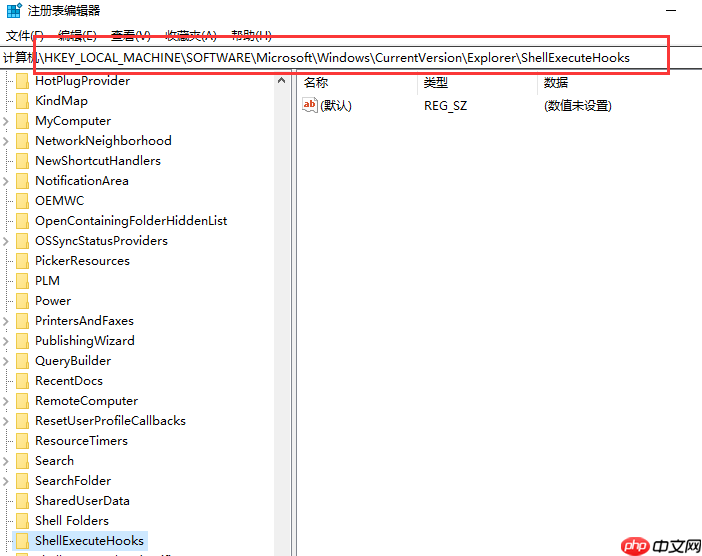This screenshot has height=556, width=702.
Task: Select the Shell Folders key label
Action: pyautogui.click(x=72, y=521)
